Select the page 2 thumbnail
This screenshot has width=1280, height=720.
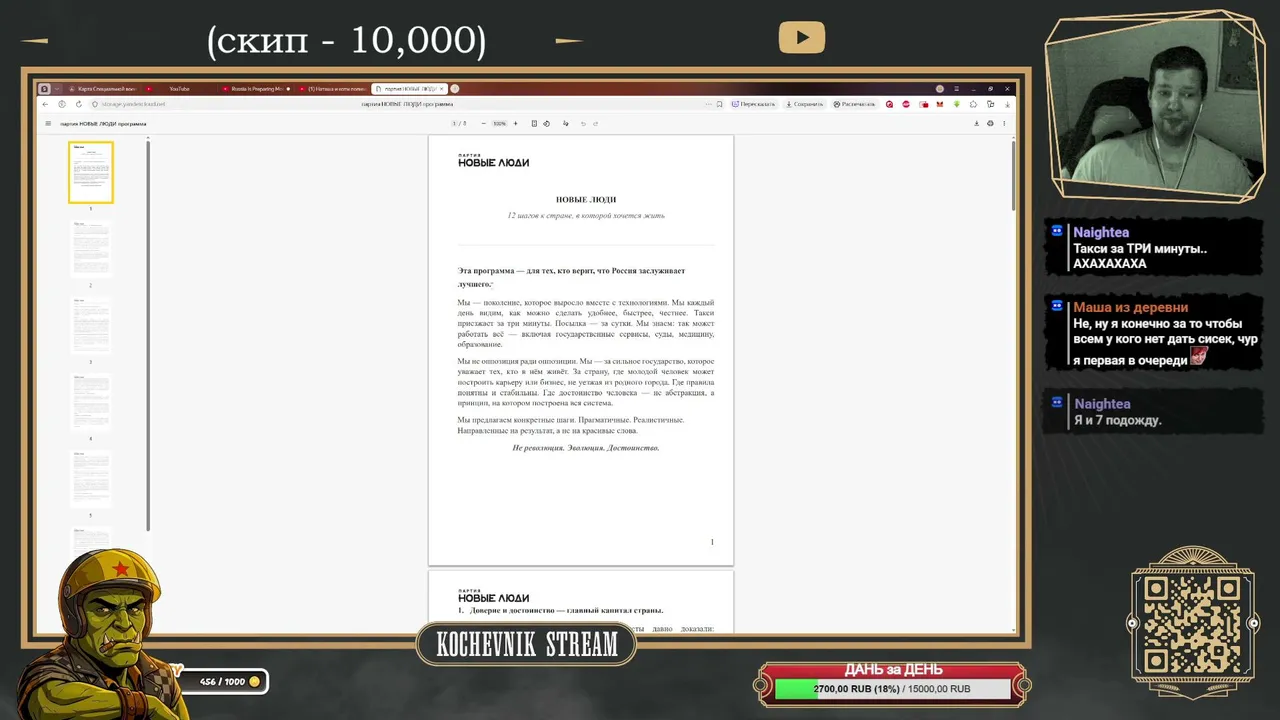pyautogui.click(x=91, y=249)
